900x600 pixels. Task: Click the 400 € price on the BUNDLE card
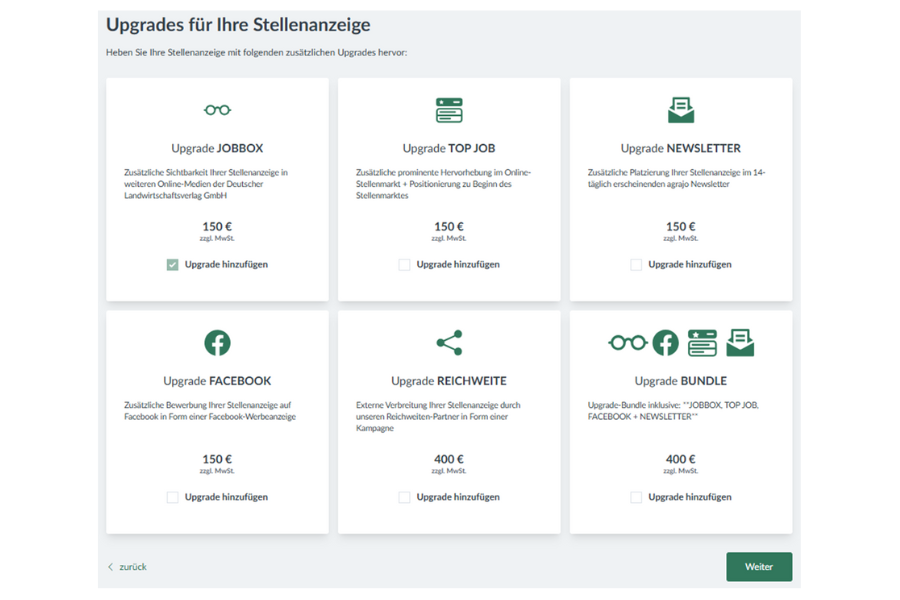point(681,459)
